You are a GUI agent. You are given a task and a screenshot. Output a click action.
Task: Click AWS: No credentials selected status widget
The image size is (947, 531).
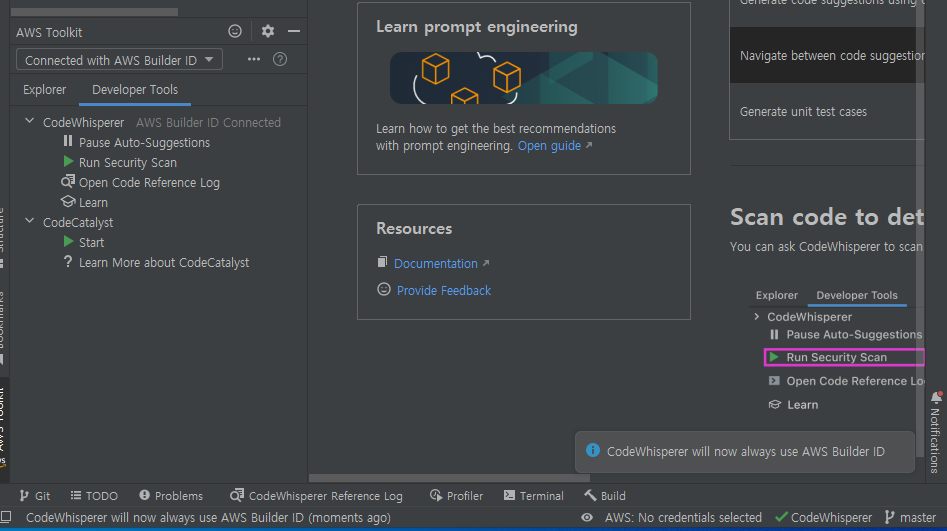(x=683, y=518)
